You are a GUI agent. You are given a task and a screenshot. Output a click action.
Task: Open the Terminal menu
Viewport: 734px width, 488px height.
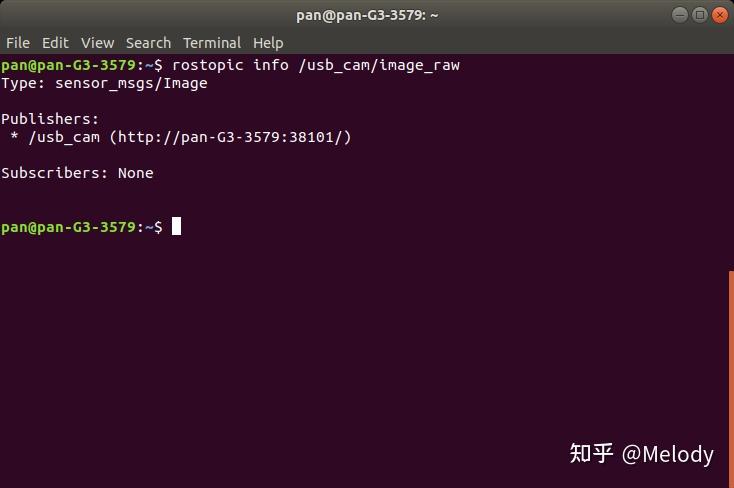[x=211, y=43]
